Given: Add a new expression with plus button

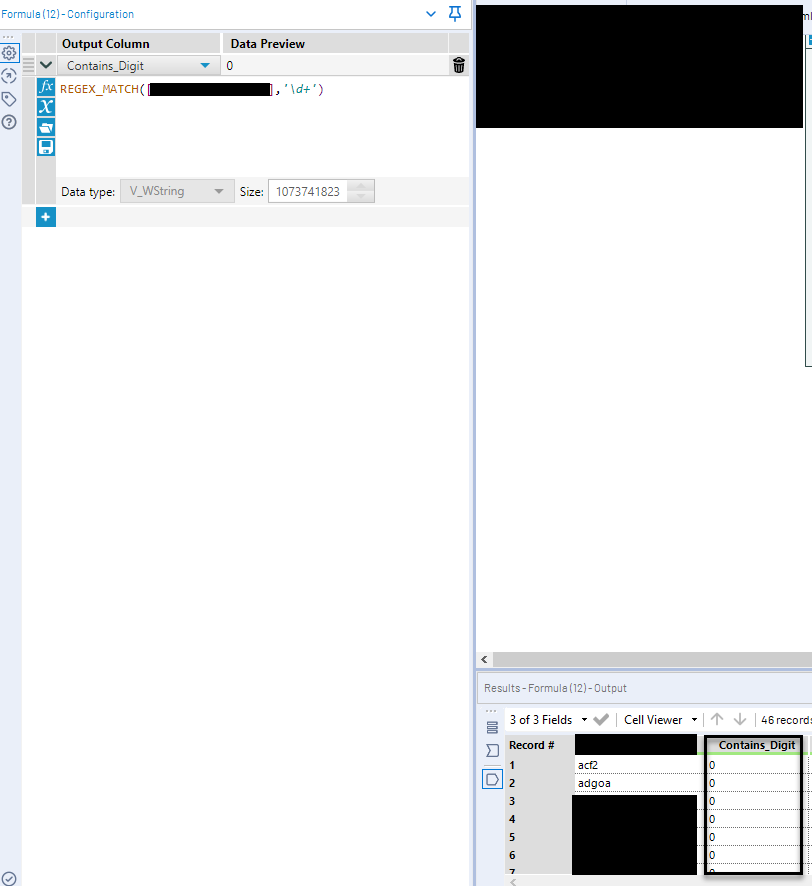Looking at the screenshot, I should coord(45,216).
